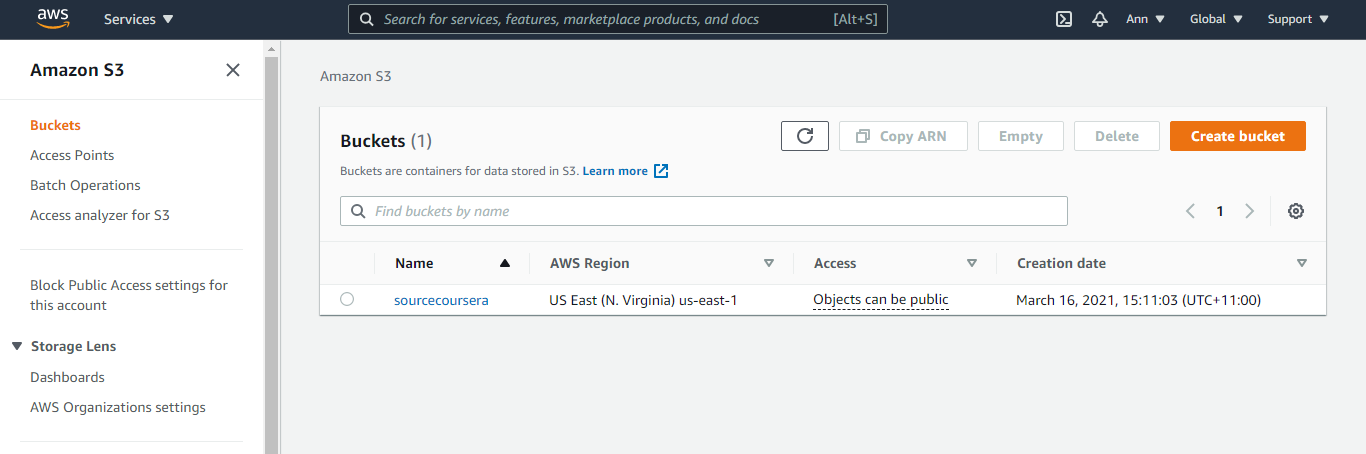The width and height of the screenshot is (1366, 454).
Task: Open the sourcecoursera bucket link
Action: (441, 300)
